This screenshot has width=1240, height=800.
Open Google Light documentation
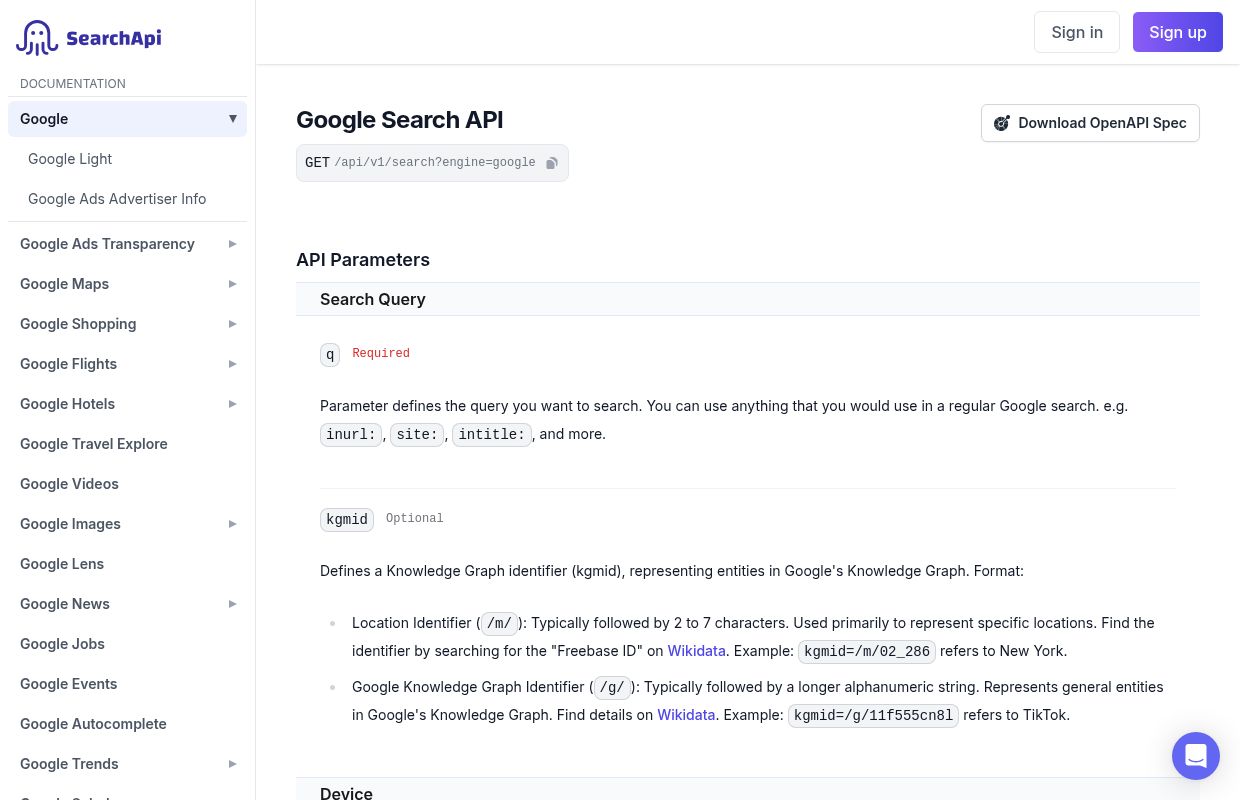click(70, 159)
